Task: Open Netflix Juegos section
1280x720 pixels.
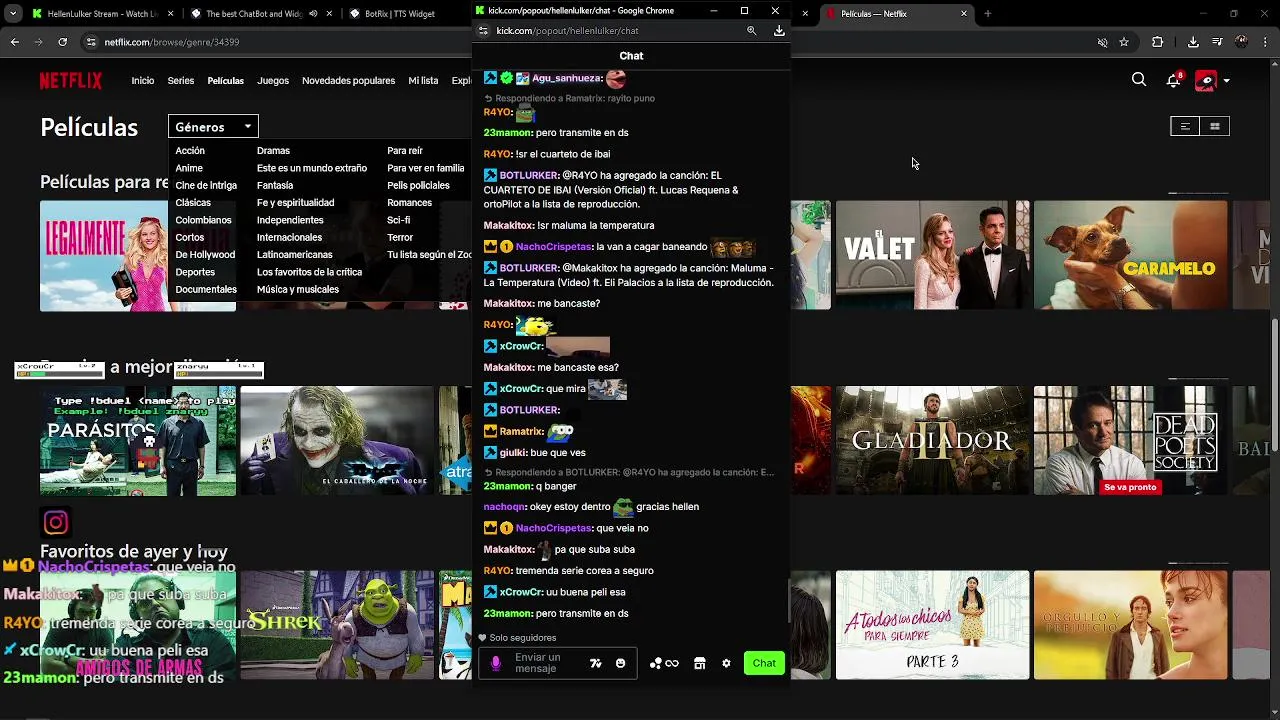Action: point(273,81)
